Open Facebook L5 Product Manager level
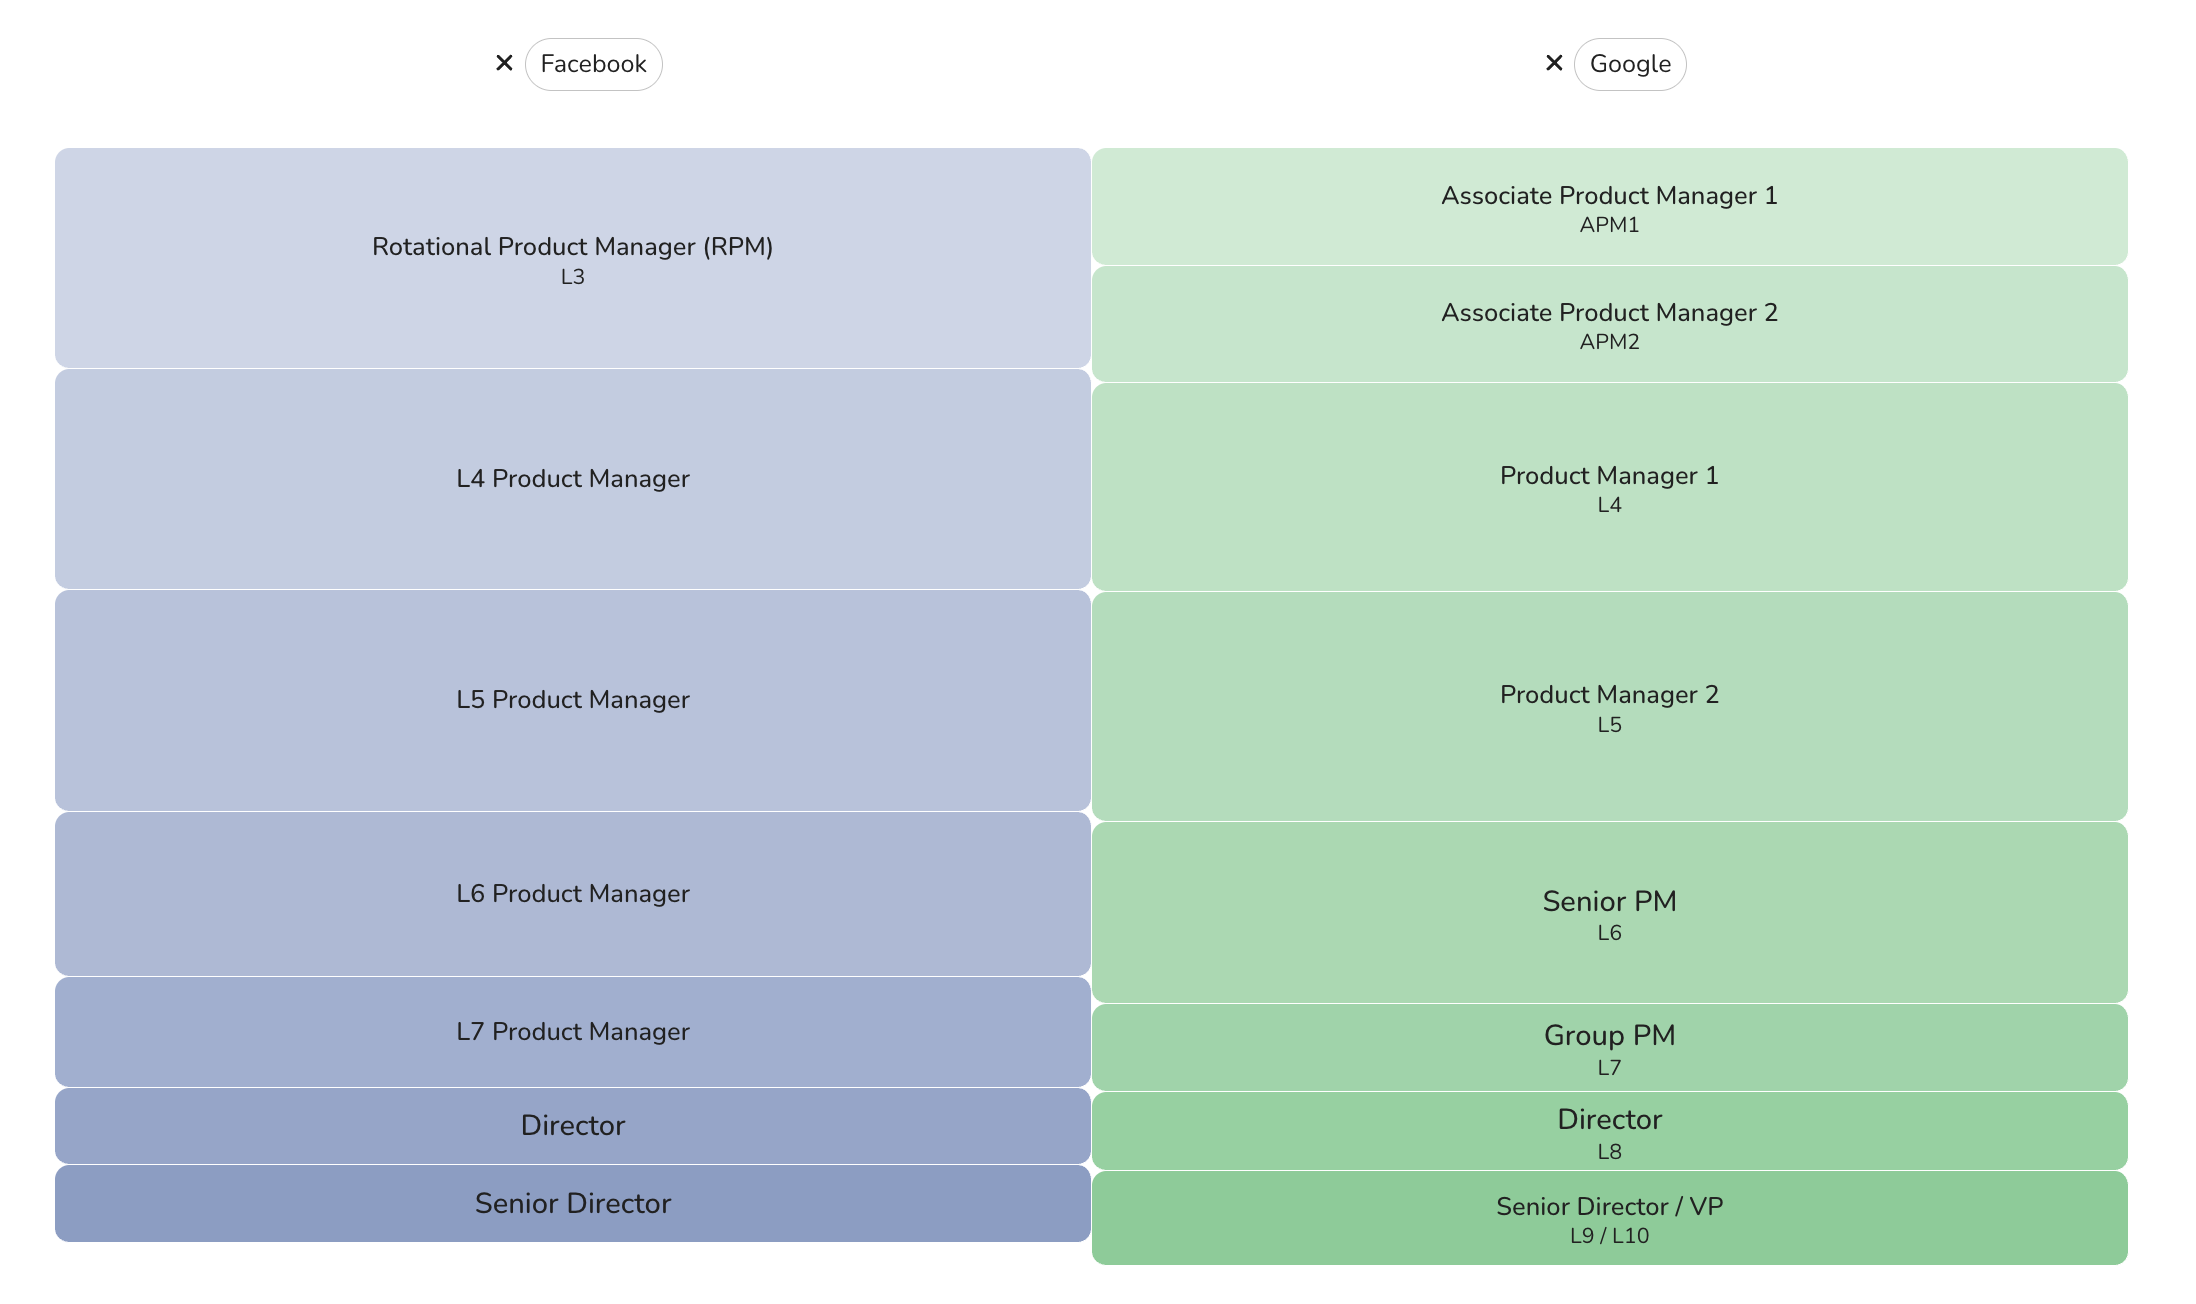The image size is (2196, 1304). (572, 700)
